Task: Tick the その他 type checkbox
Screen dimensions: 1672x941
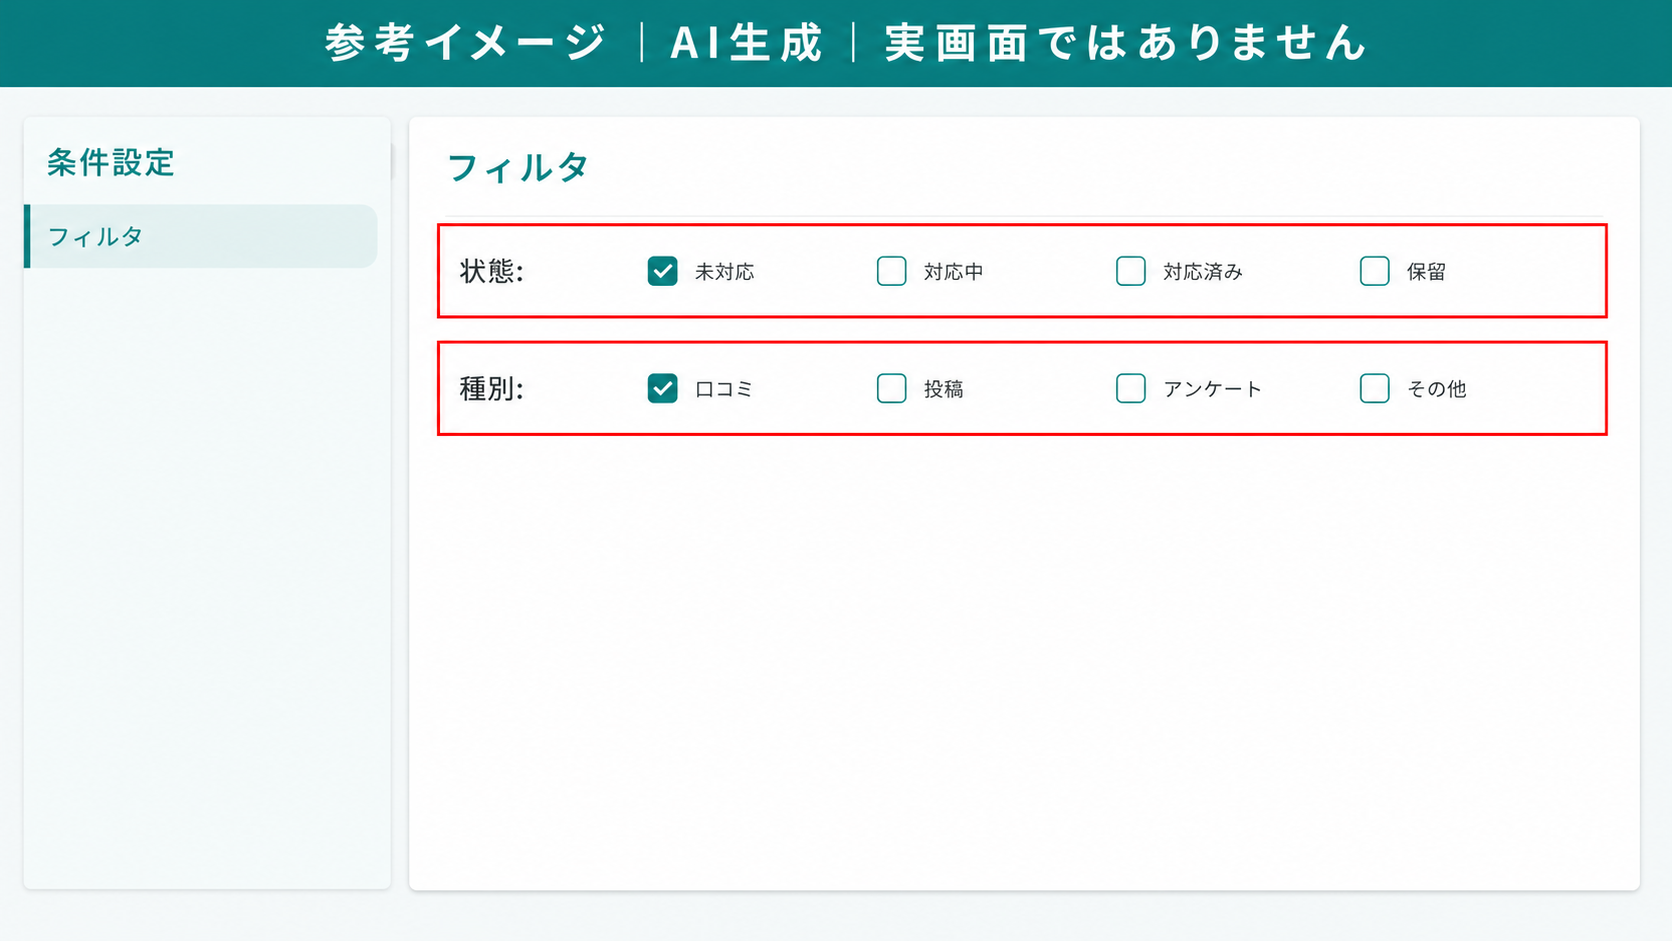Action: click(1374, 388)
